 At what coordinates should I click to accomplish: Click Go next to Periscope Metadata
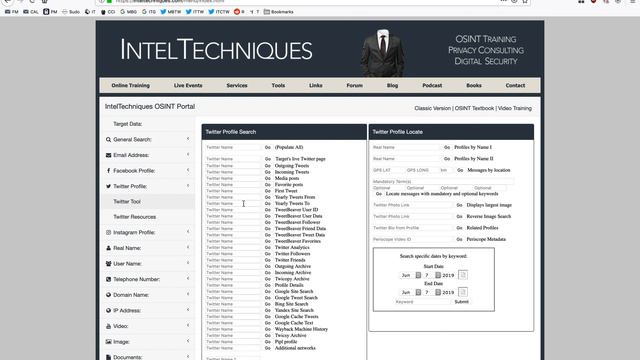[459, 239]
